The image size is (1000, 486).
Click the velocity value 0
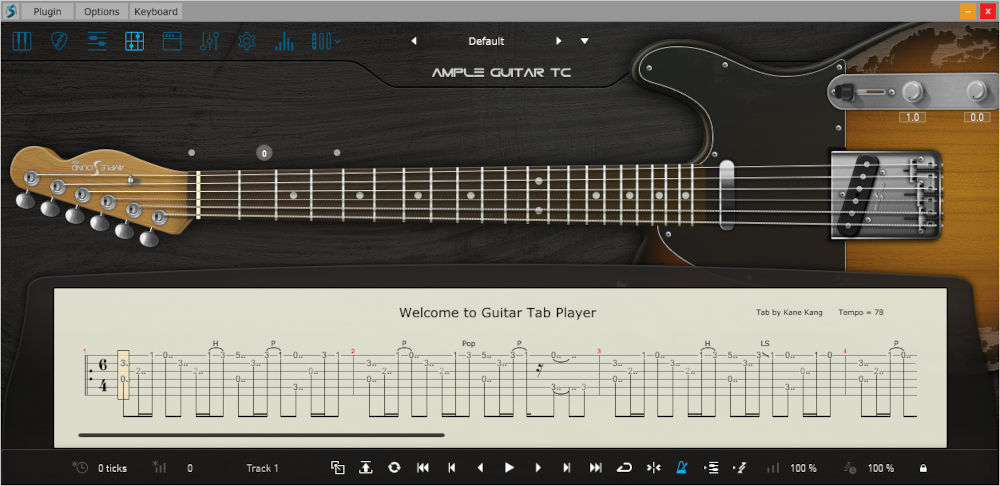point(189,469)
